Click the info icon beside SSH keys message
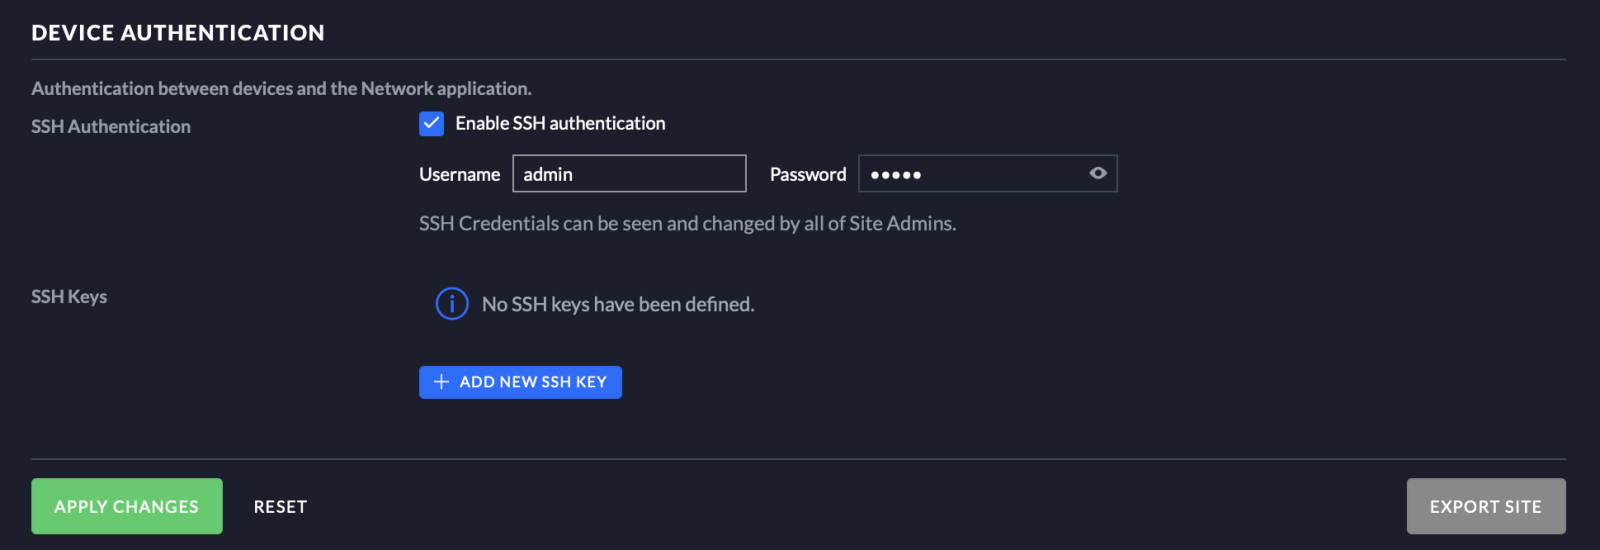Screen dimensions: 1600x550 pos(452,303)
